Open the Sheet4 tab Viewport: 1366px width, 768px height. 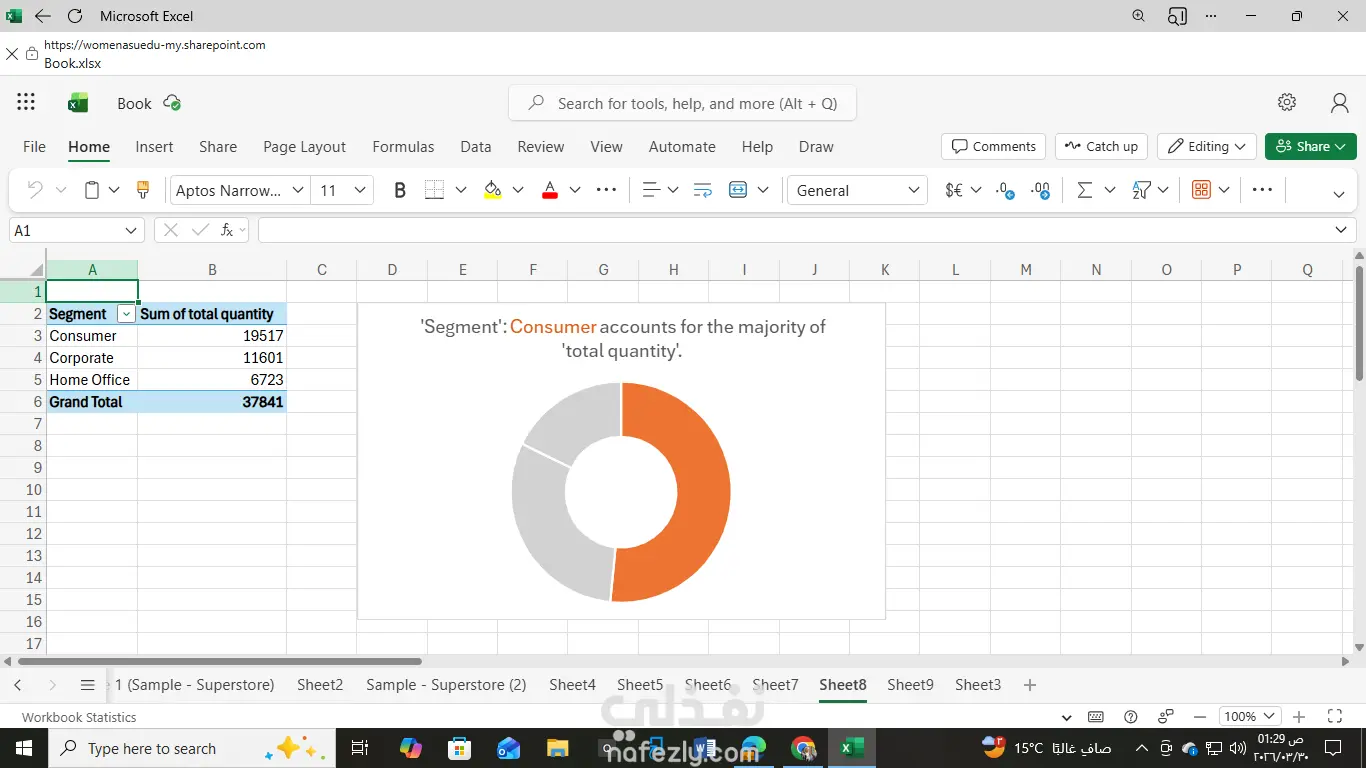tap(572, 685)
